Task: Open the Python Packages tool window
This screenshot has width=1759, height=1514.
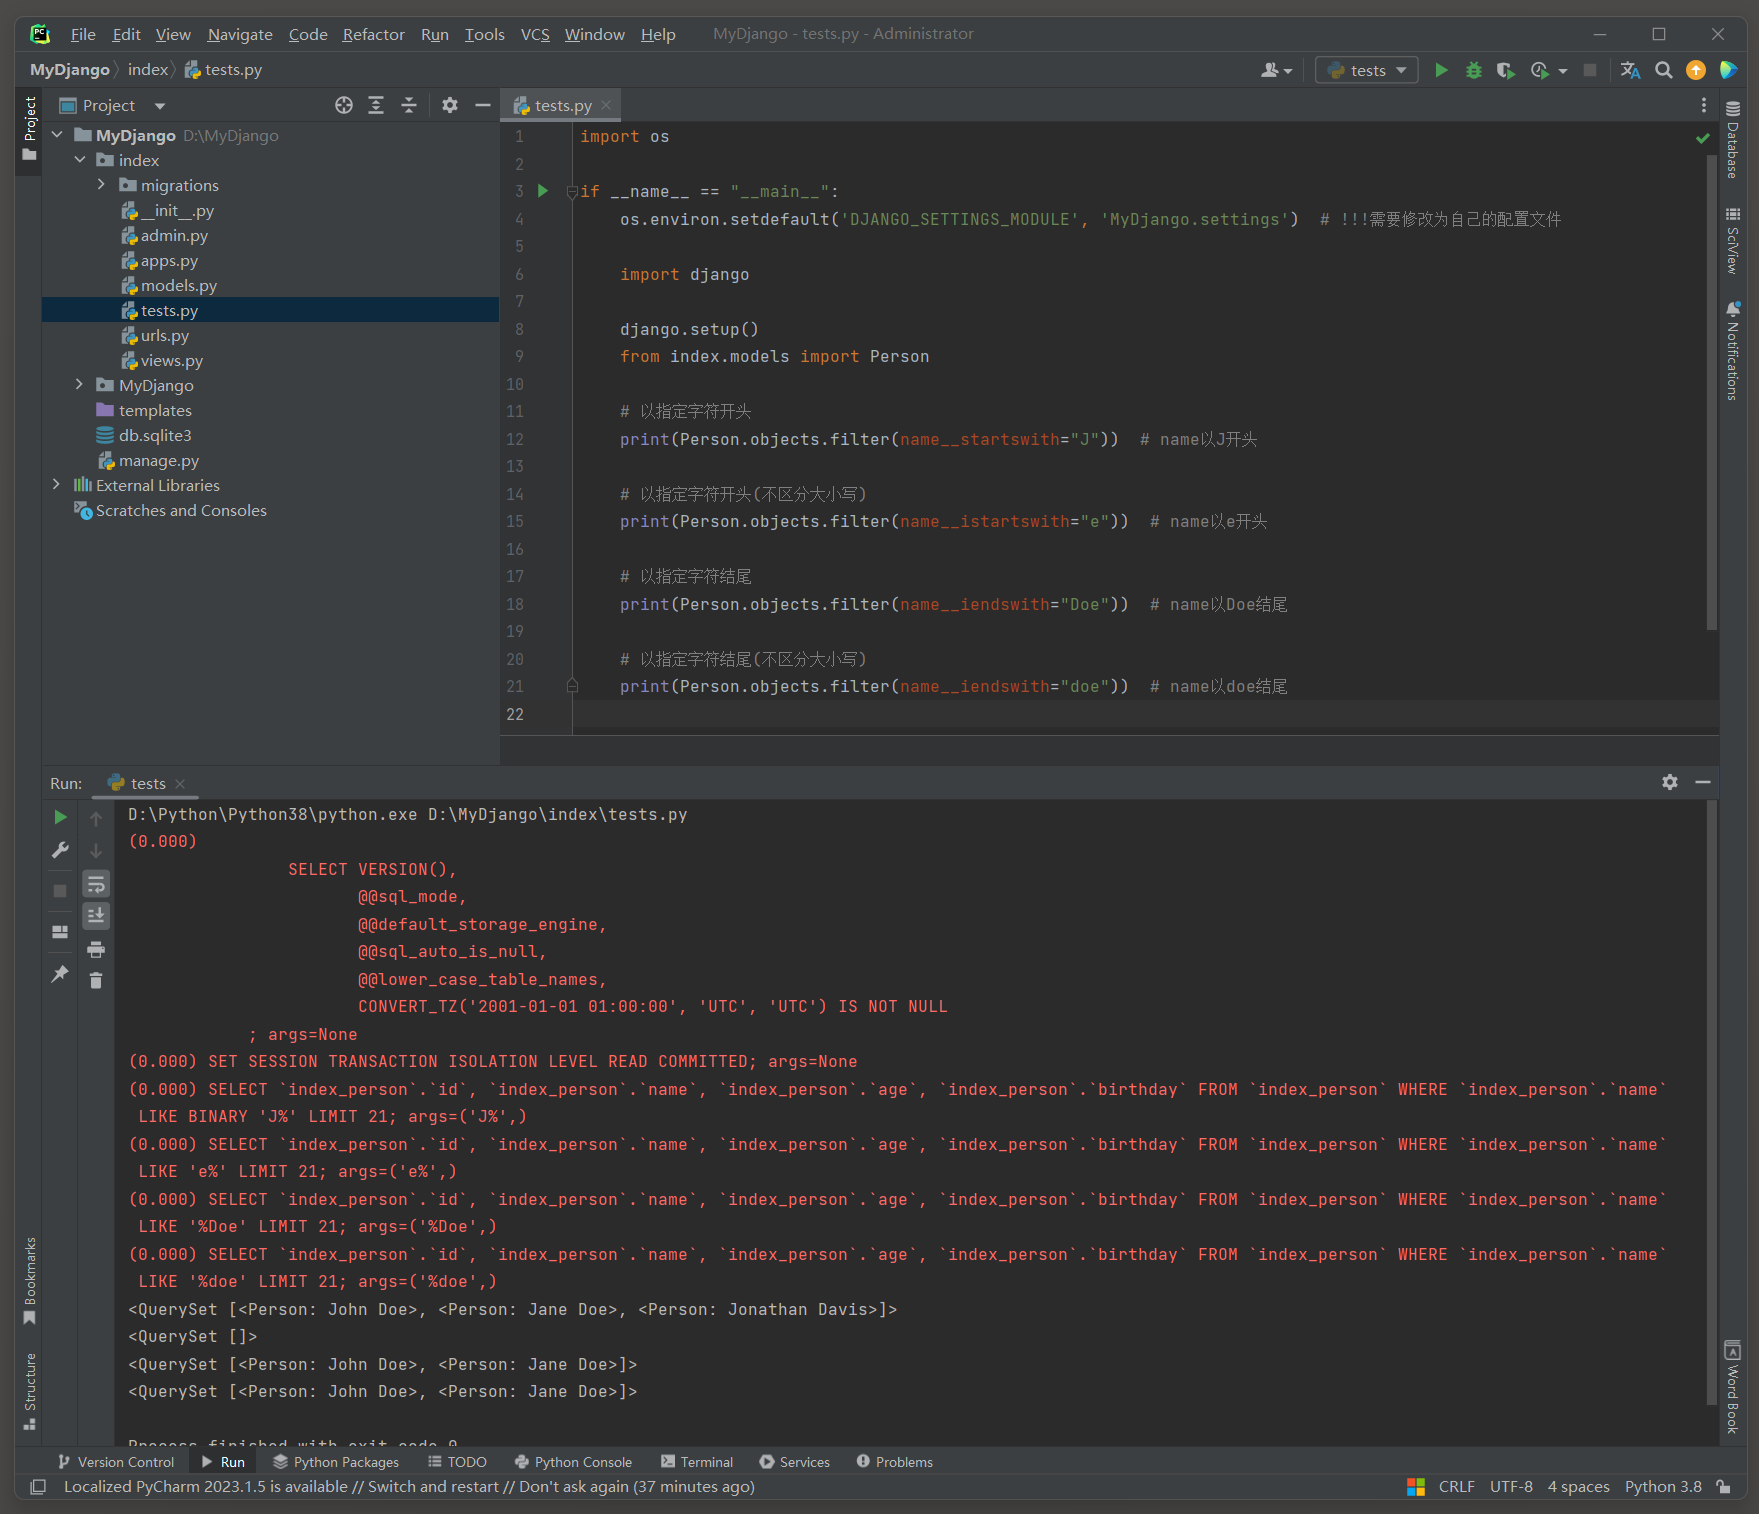Action: [336, 1462]
